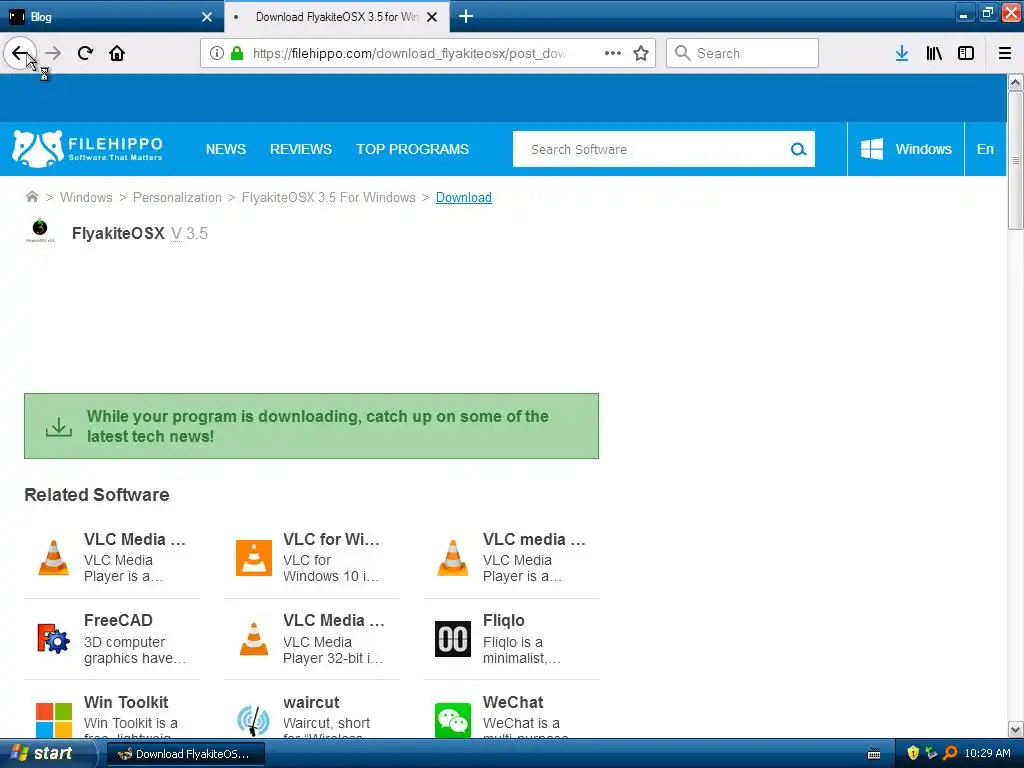Open the Firefox hamburger menu
The width and height of the screenshot is (1024, 768).
coord(1005,54)
